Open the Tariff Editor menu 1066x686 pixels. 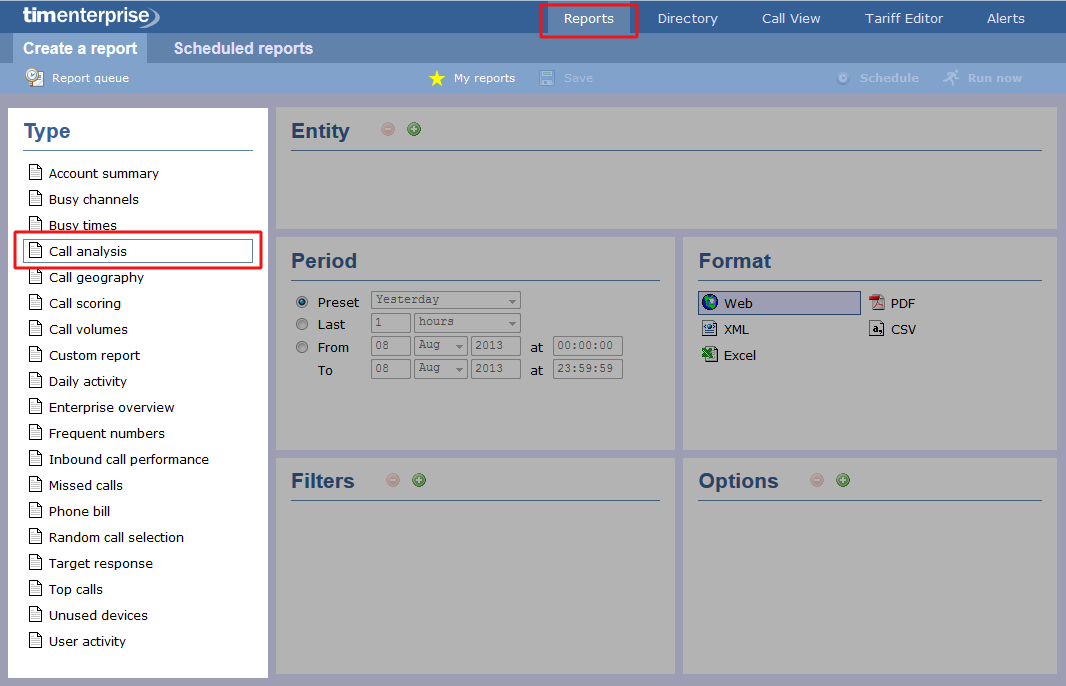click(903, 18)
